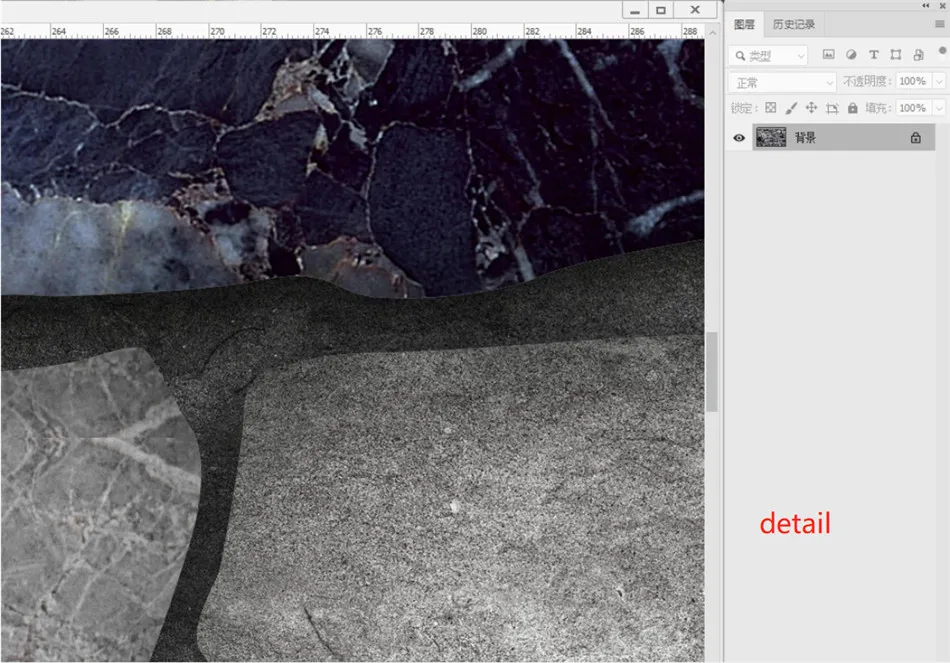Switch to the 图层 tab

(744, 24)
